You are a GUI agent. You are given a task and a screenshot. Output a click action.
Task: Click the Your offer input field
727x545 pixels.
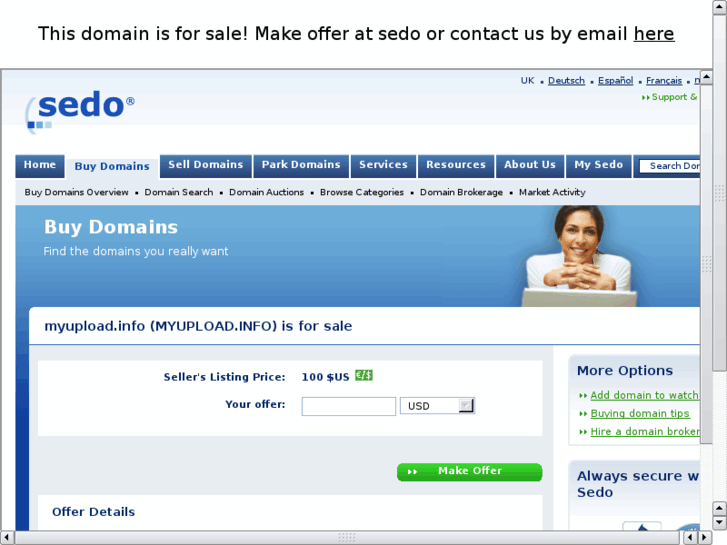coord(349,406)
